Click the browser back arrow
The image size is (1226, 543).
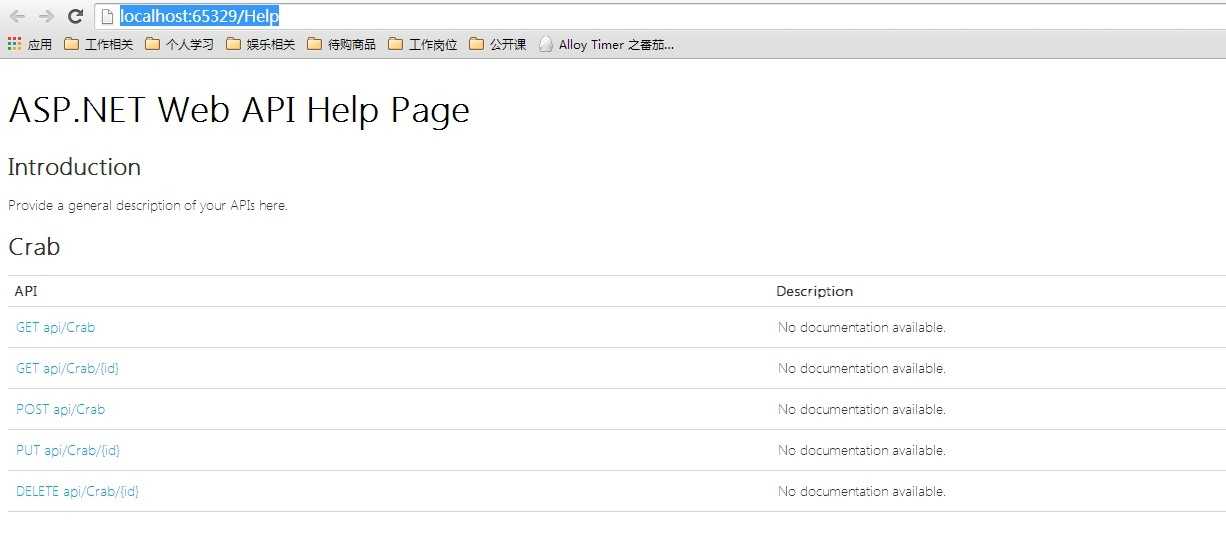pos(17,16)
